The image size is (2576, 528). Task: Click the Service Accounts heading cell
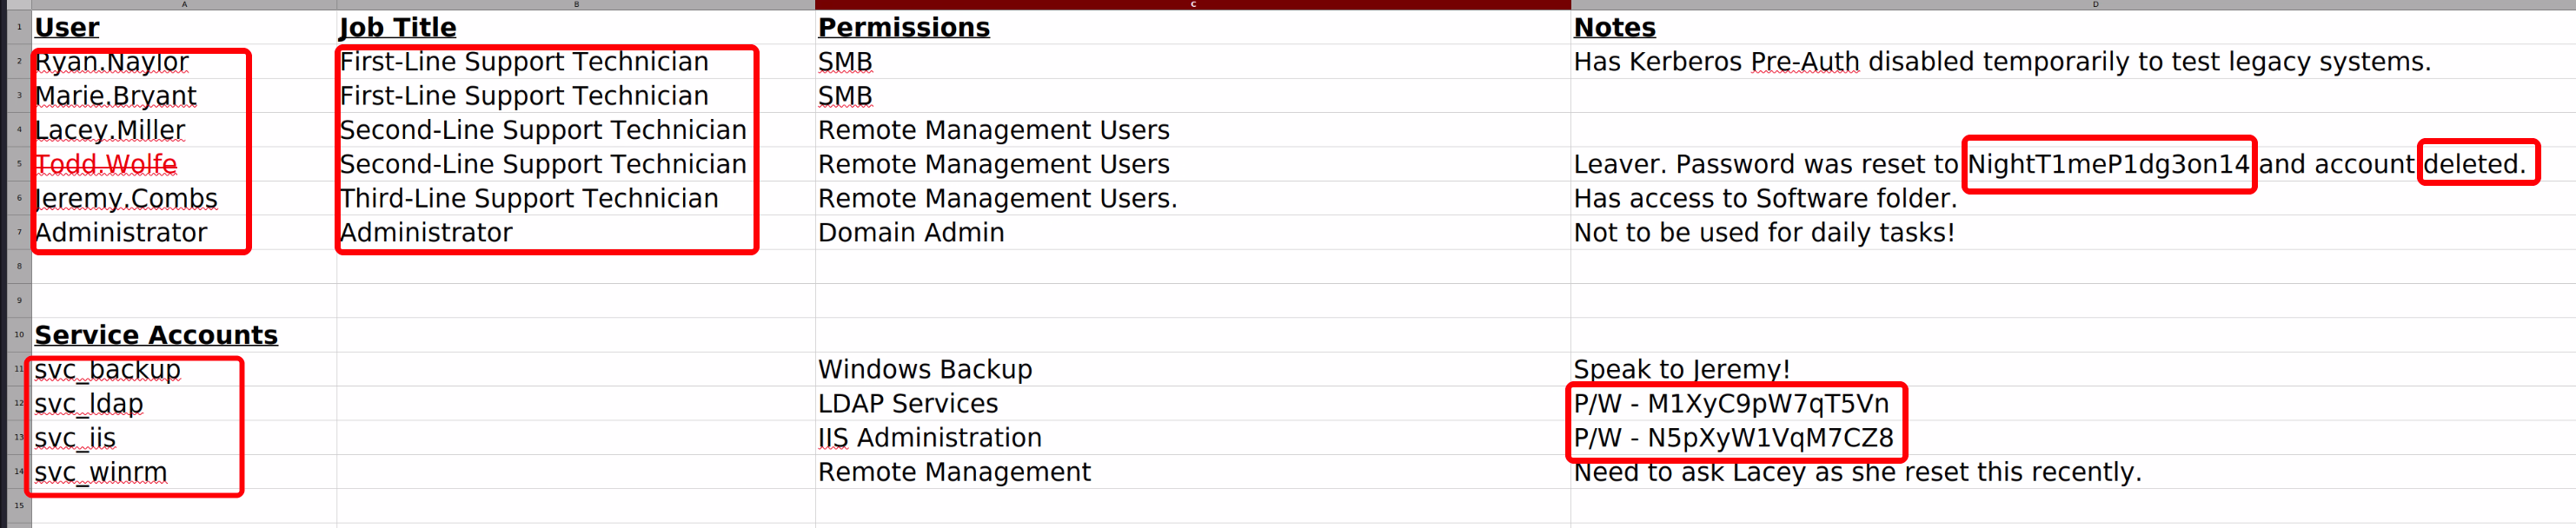coord(156,335)
